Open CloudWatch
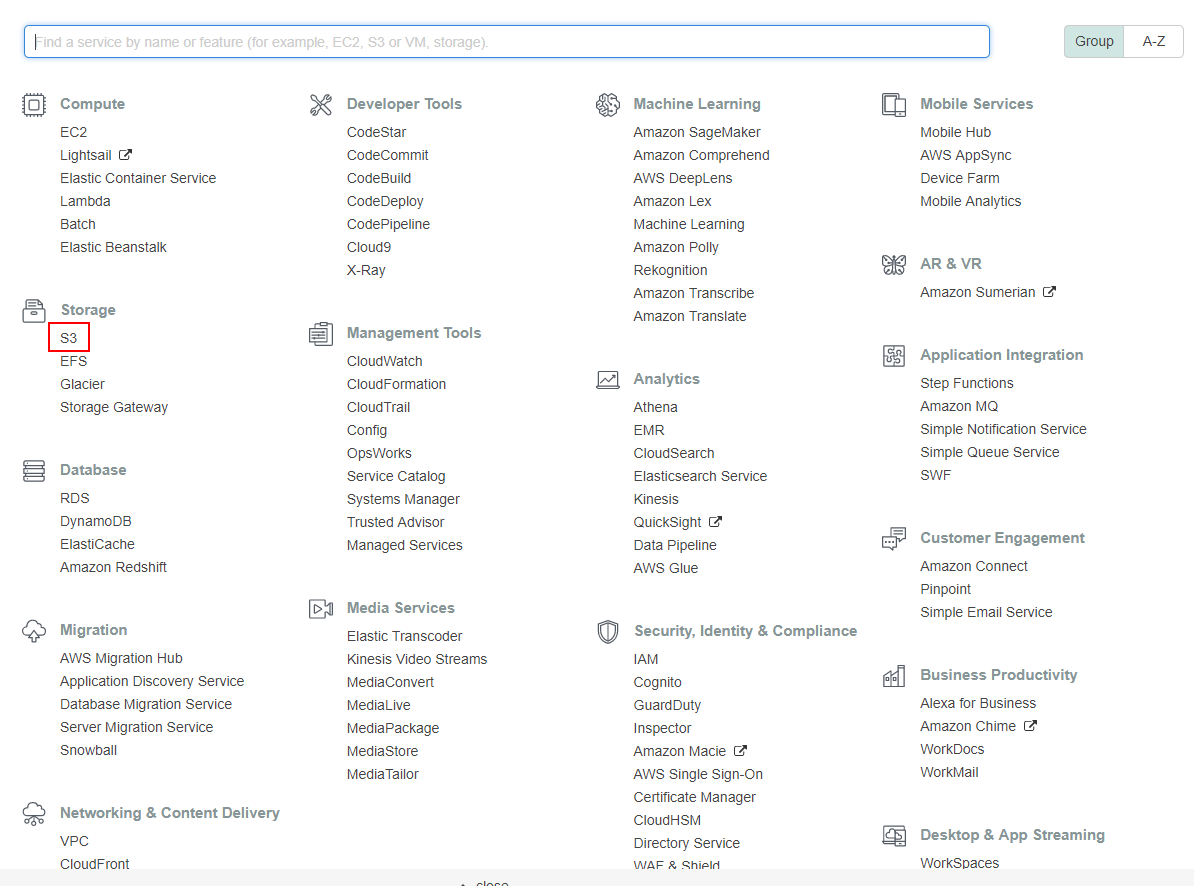This screenshot has height=886, width=1194. pyautogui.click(x=385, y=362)
